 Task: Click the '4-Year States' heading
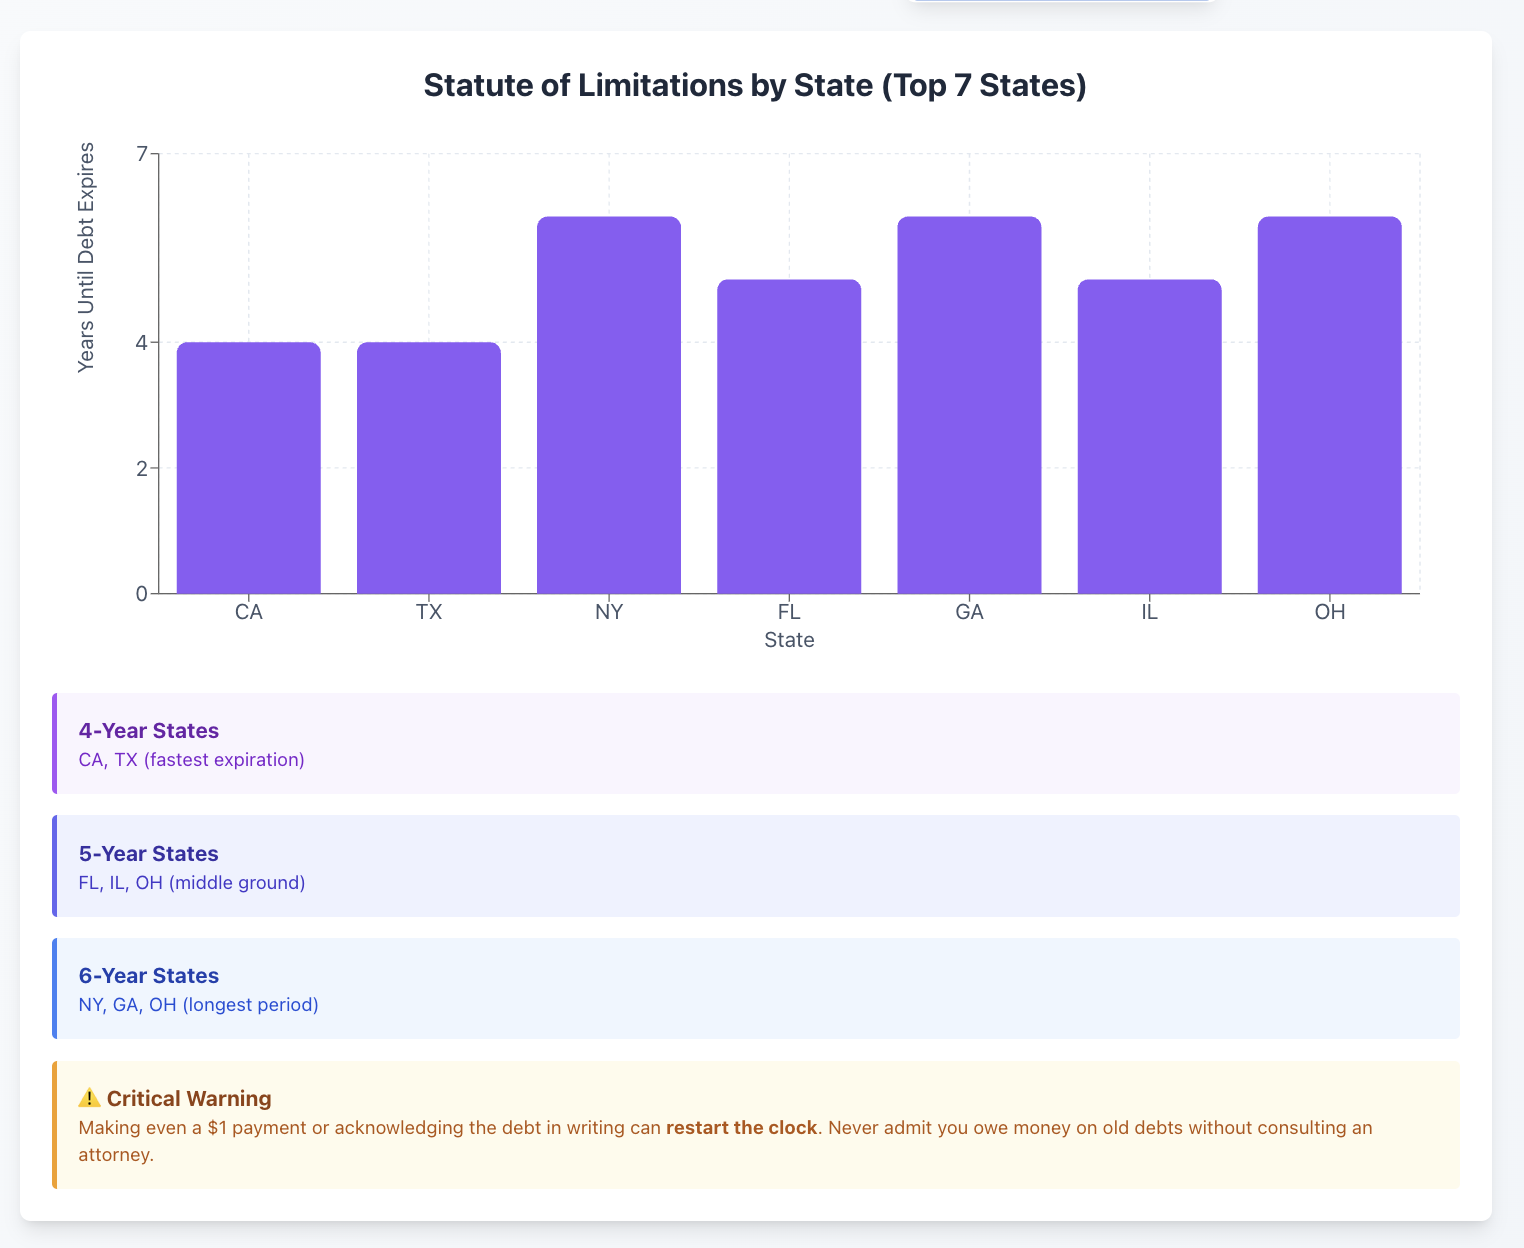pos(149,731)
